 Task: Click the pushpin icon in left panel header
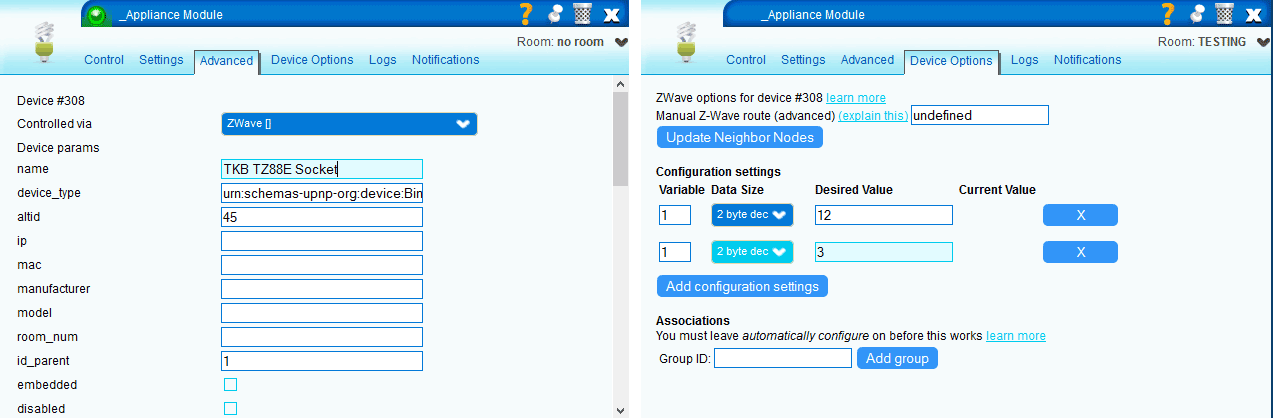click(x=555, y=14)
